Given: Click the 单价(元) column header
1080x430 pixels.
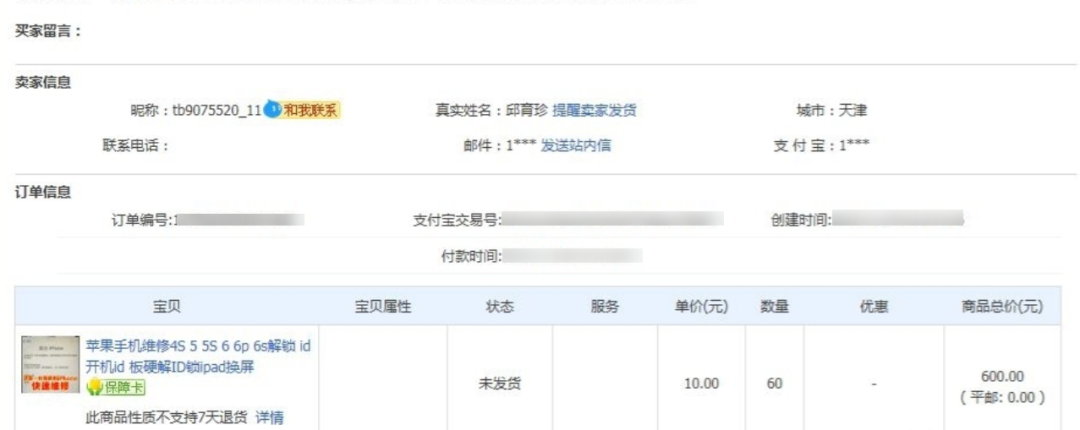Looking at the screenshot, I should coord(701,307).
